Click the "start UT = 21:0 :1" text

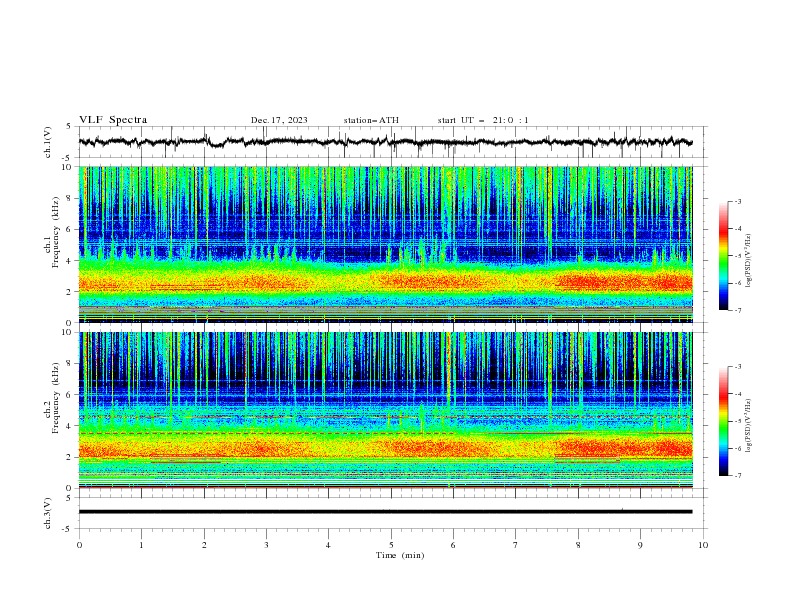point(483,120)
